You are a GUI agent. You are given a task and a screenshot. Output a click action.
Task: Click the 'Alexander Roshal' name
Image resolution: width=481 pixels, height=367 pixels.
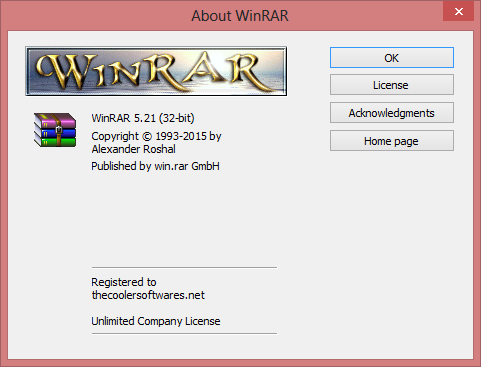(133, 149)
